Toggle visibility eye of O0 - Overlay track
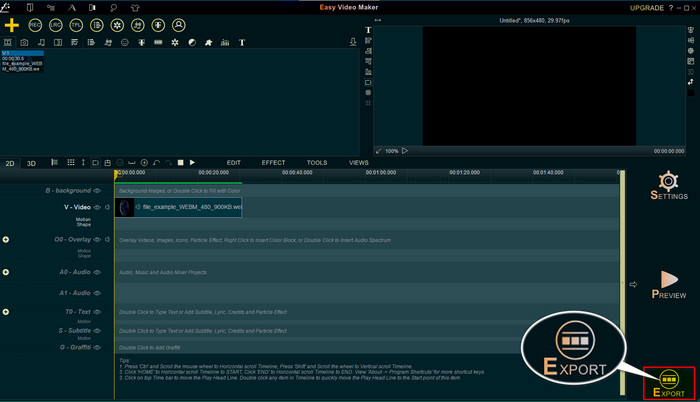 97,239
